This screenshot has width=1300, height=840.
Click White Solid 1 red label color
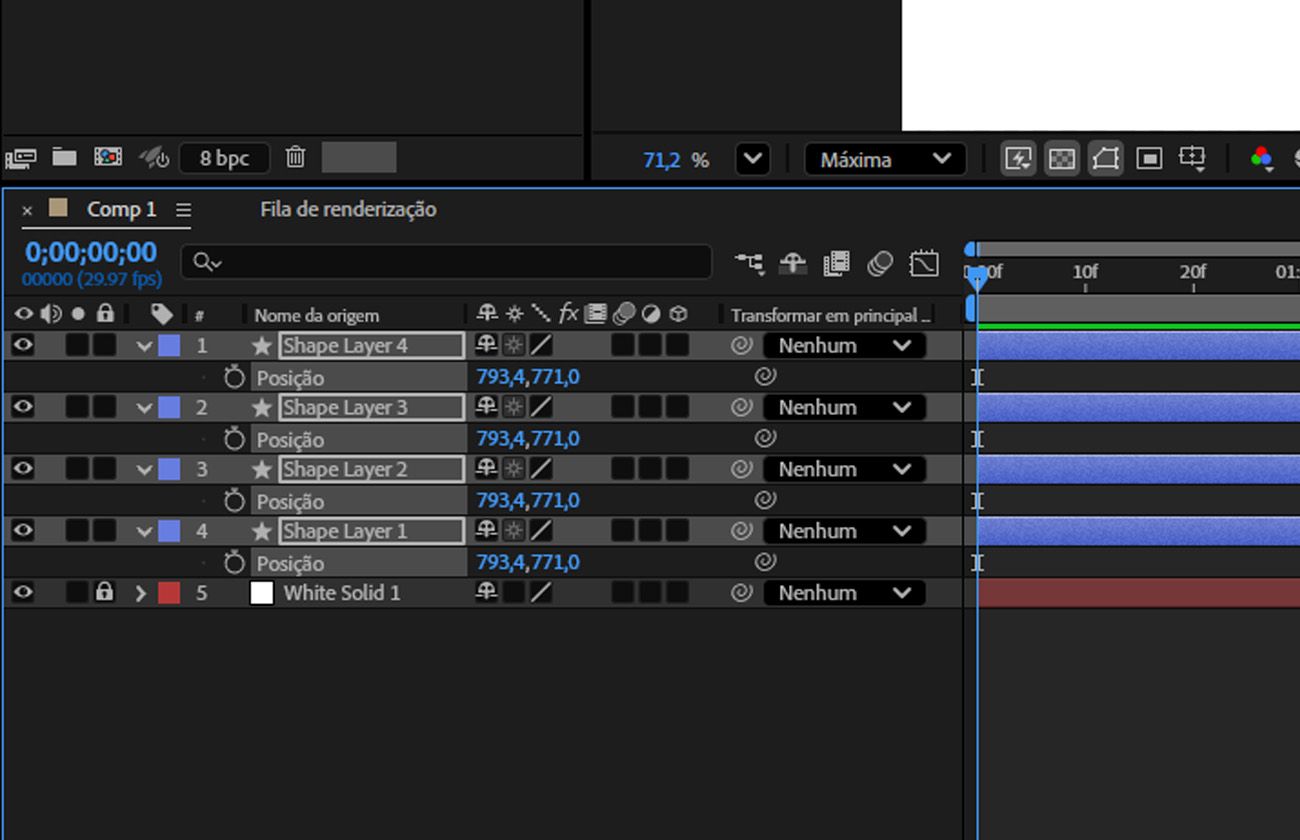tap(169, 593)
